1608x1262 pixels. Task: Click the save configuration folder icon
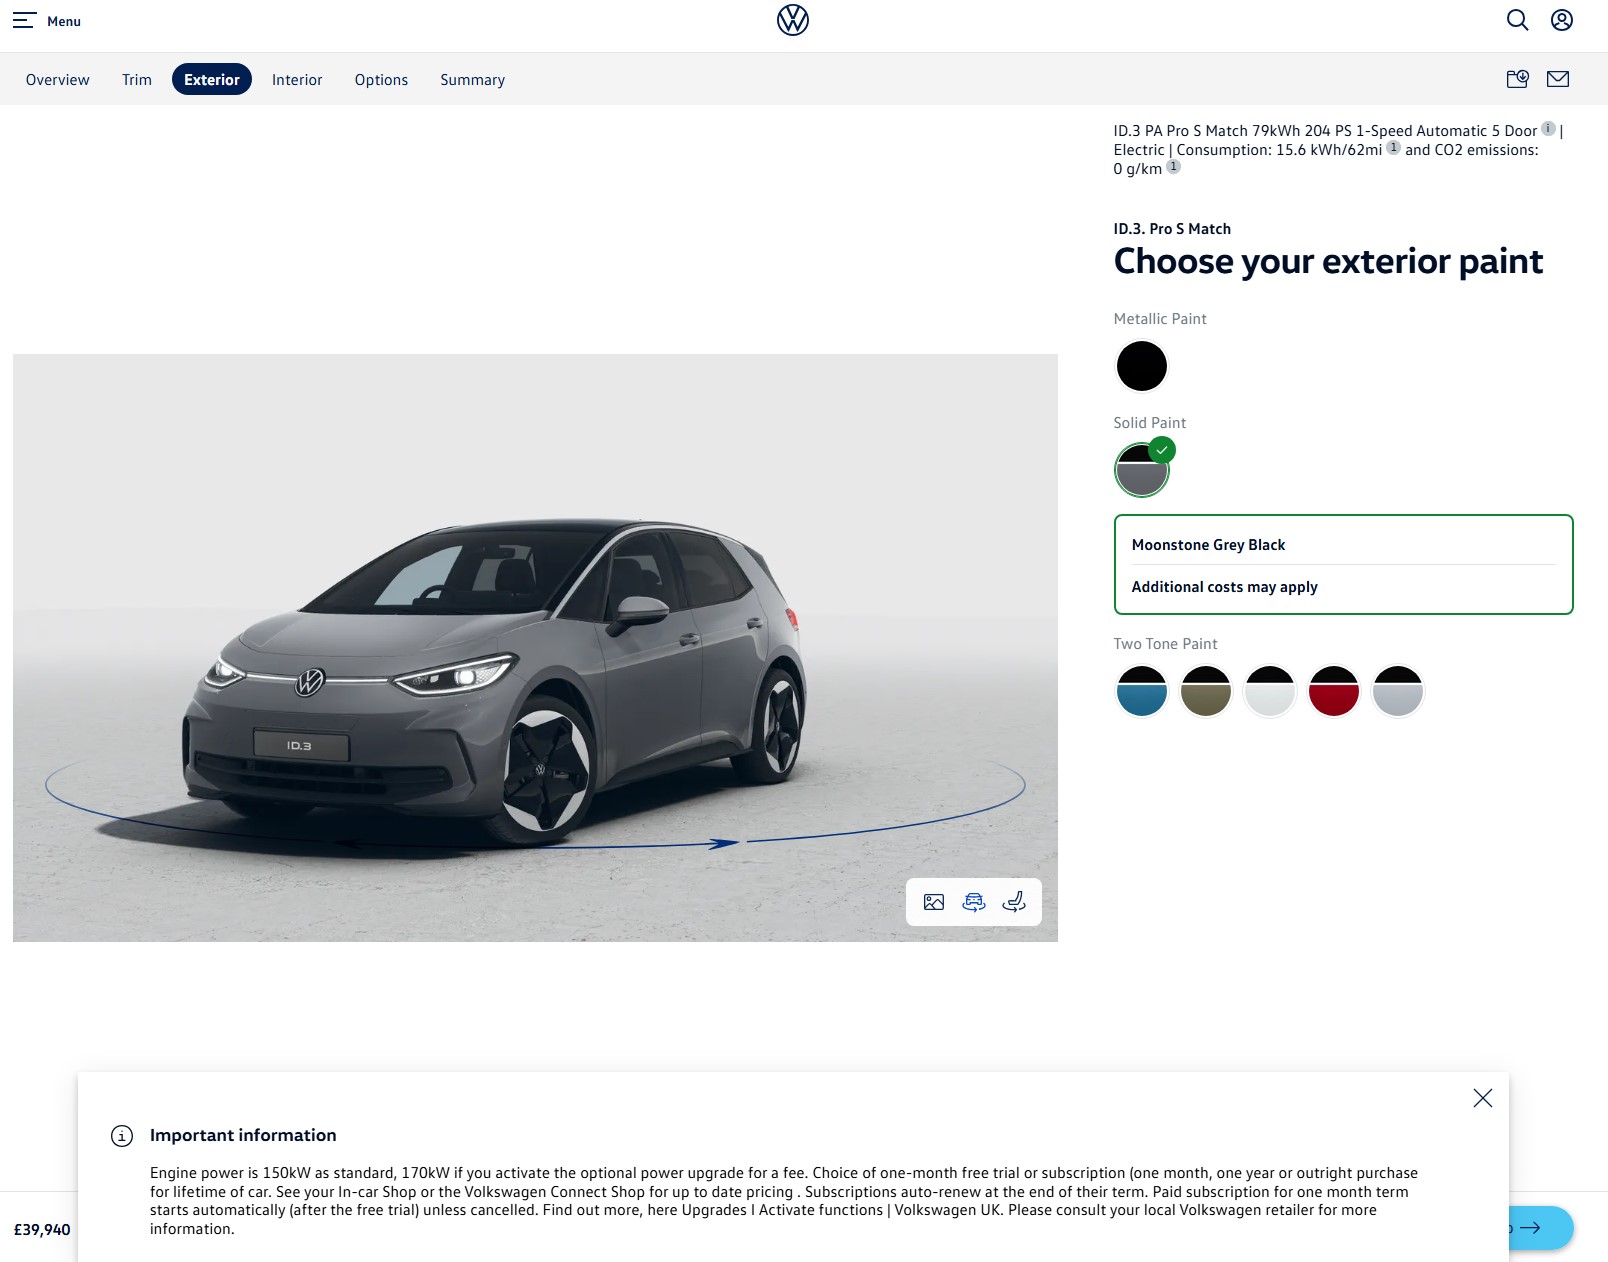1517,79
